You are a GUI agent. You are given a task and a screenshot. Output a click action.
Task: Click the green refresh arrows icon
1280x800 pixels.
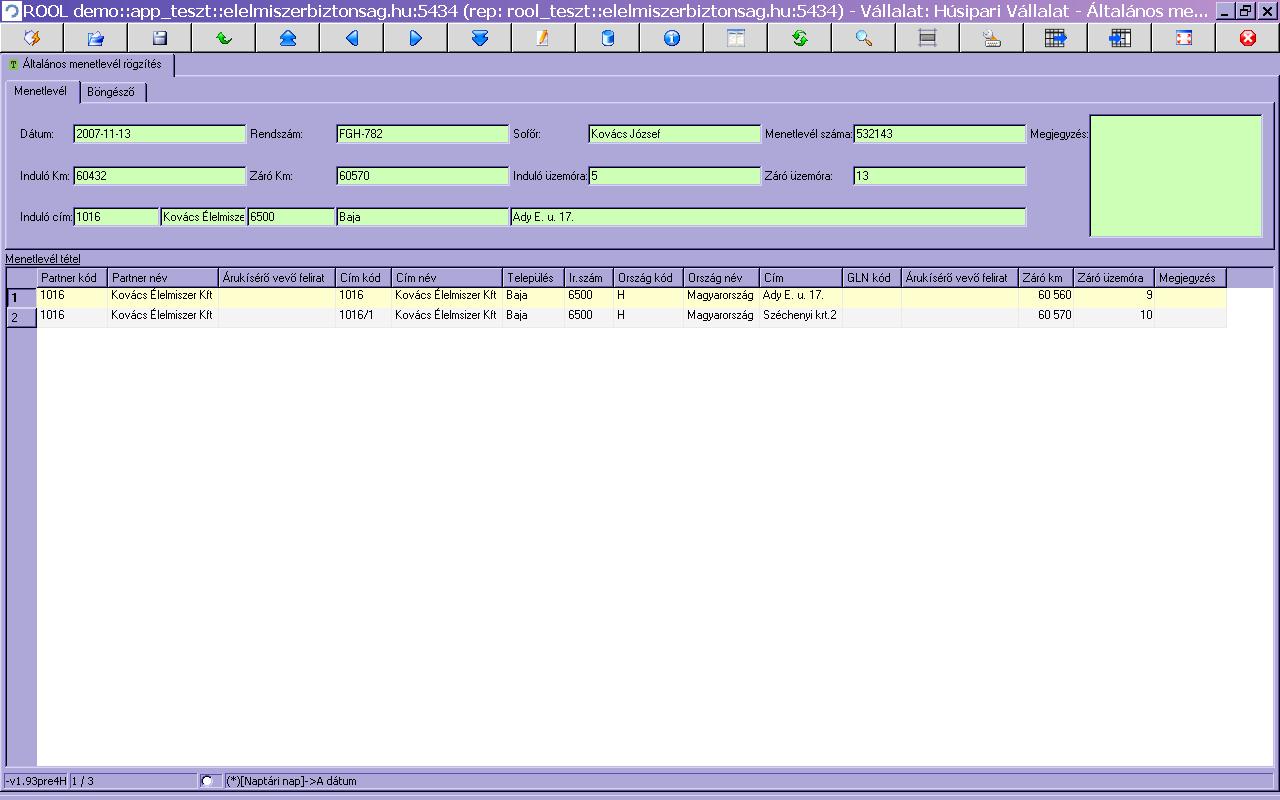coord(800,38)
